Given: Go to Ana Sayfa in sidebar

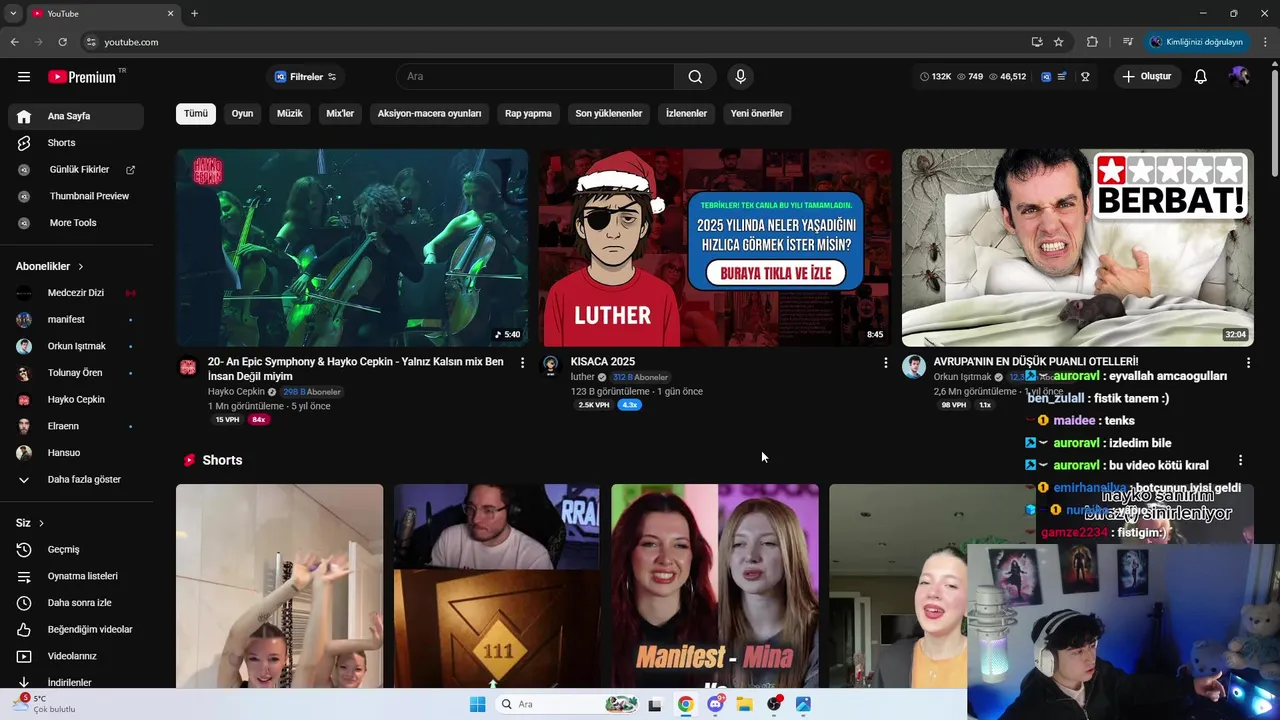Looking at the screenshot, I should coord(76,116).
